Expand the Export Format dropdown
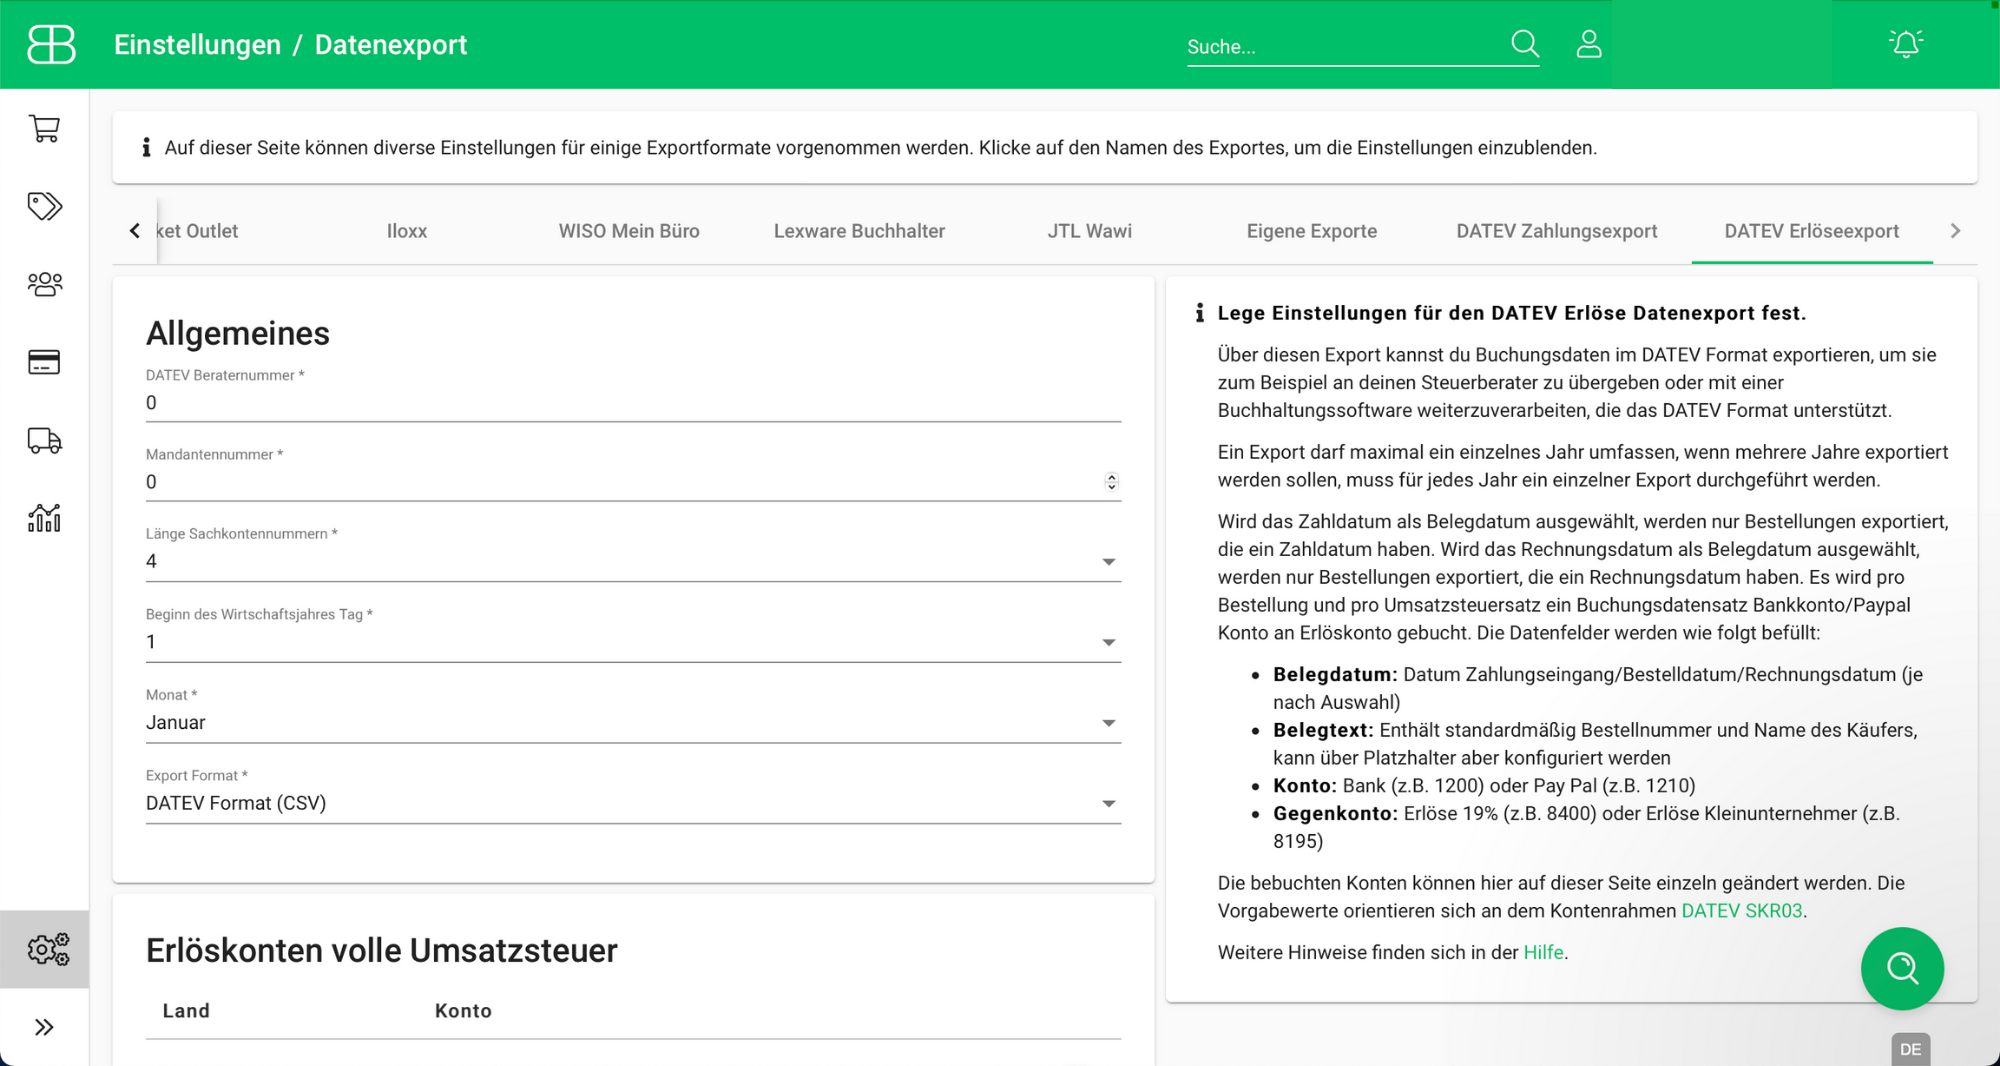The image size is (2000, 1066). click(1108, 803)
